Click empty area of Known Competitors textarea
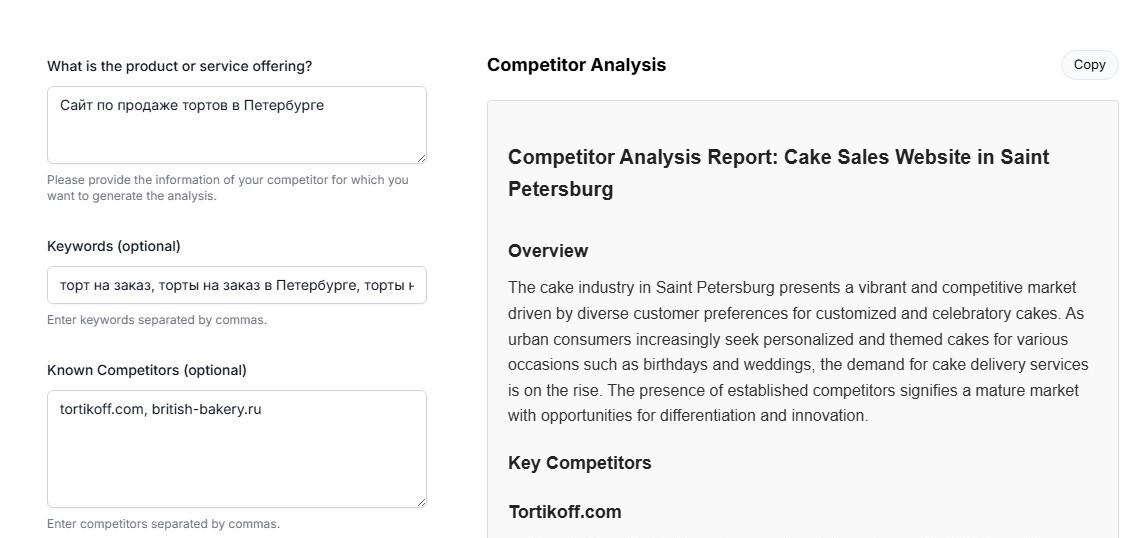 tap(236, 465)
